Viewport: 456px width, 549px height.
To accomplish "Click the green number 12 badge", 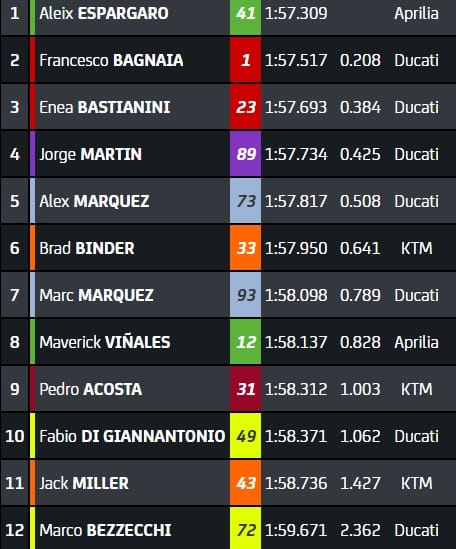I will point(245,342).
